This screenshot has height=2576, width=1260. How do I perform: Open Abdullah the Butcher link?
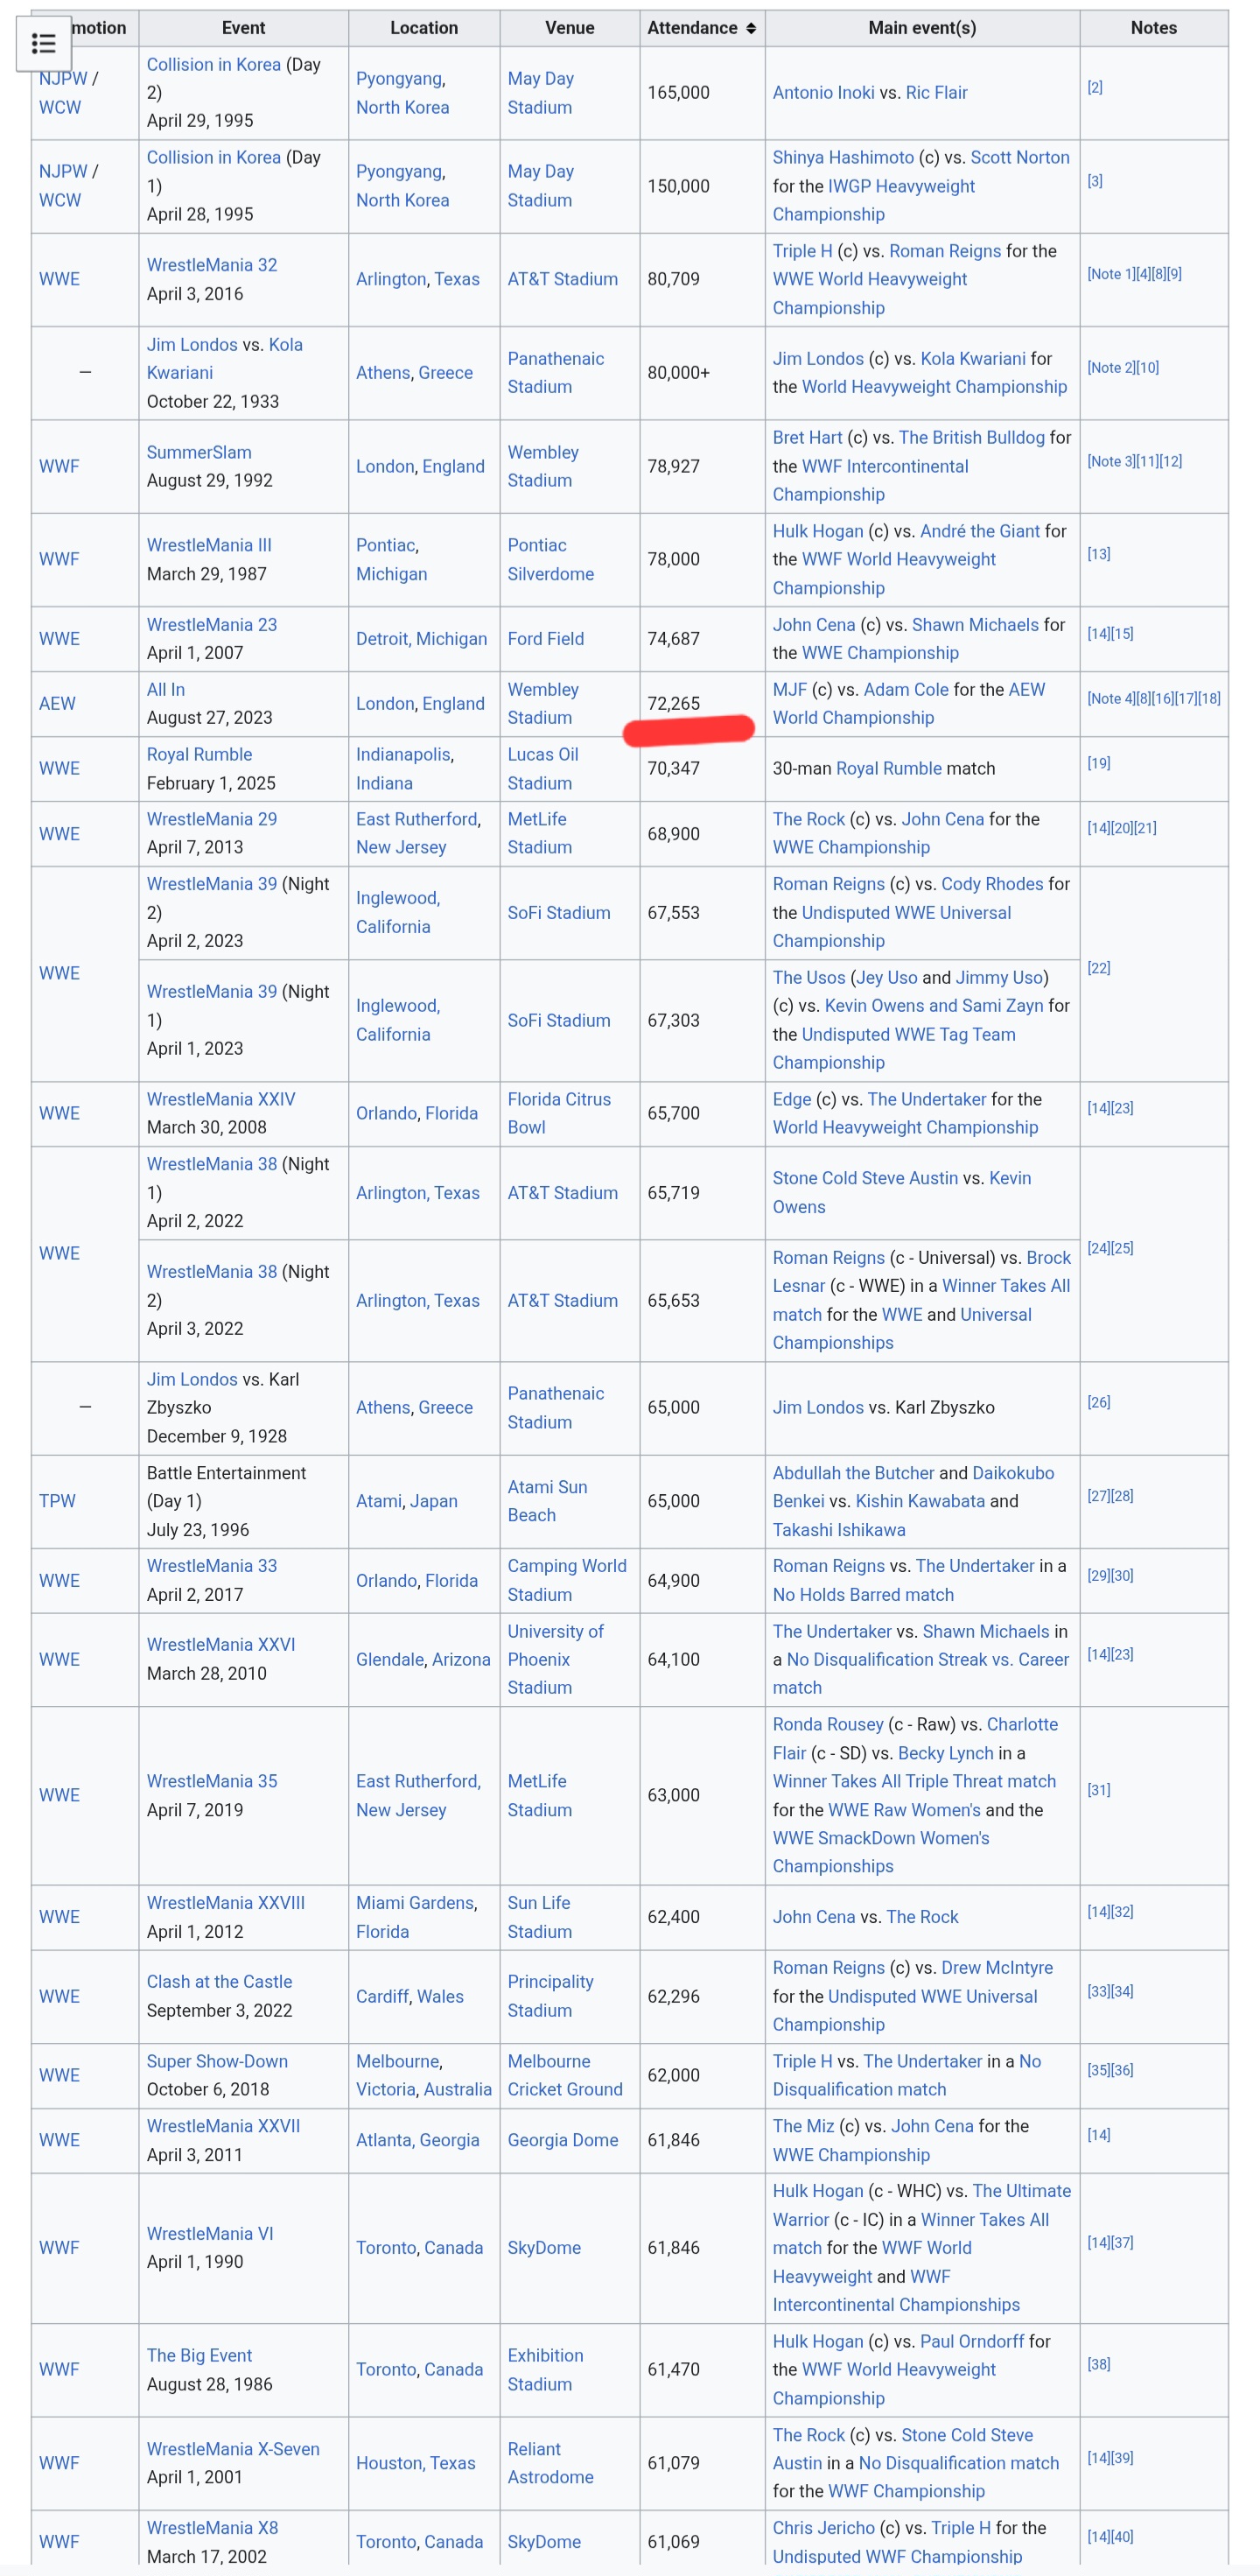[x=853, y=1473]
